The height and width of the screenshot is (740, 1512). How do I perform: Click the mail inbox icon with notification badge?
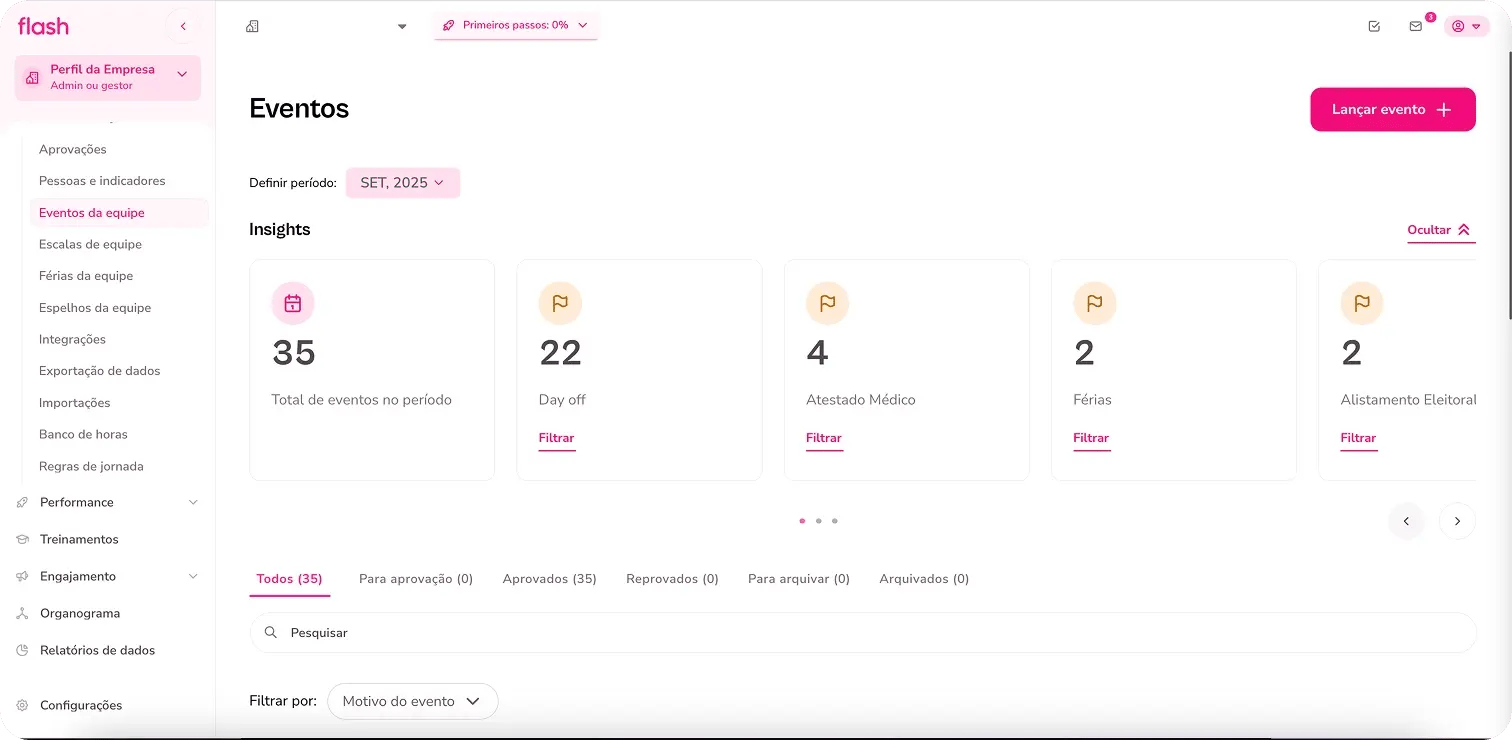pos(1416,26)
